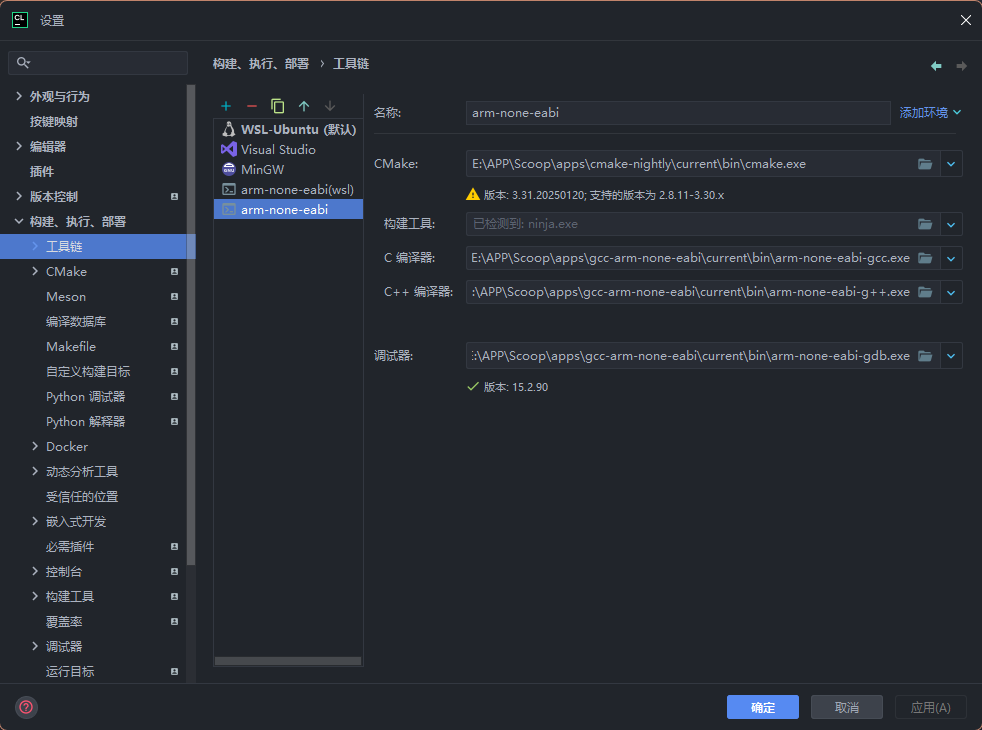Browse for build tool folder icon
Image resolution: width=982 pixels, height=730 pixels.
pyautogui.click(x=925, y=224)
